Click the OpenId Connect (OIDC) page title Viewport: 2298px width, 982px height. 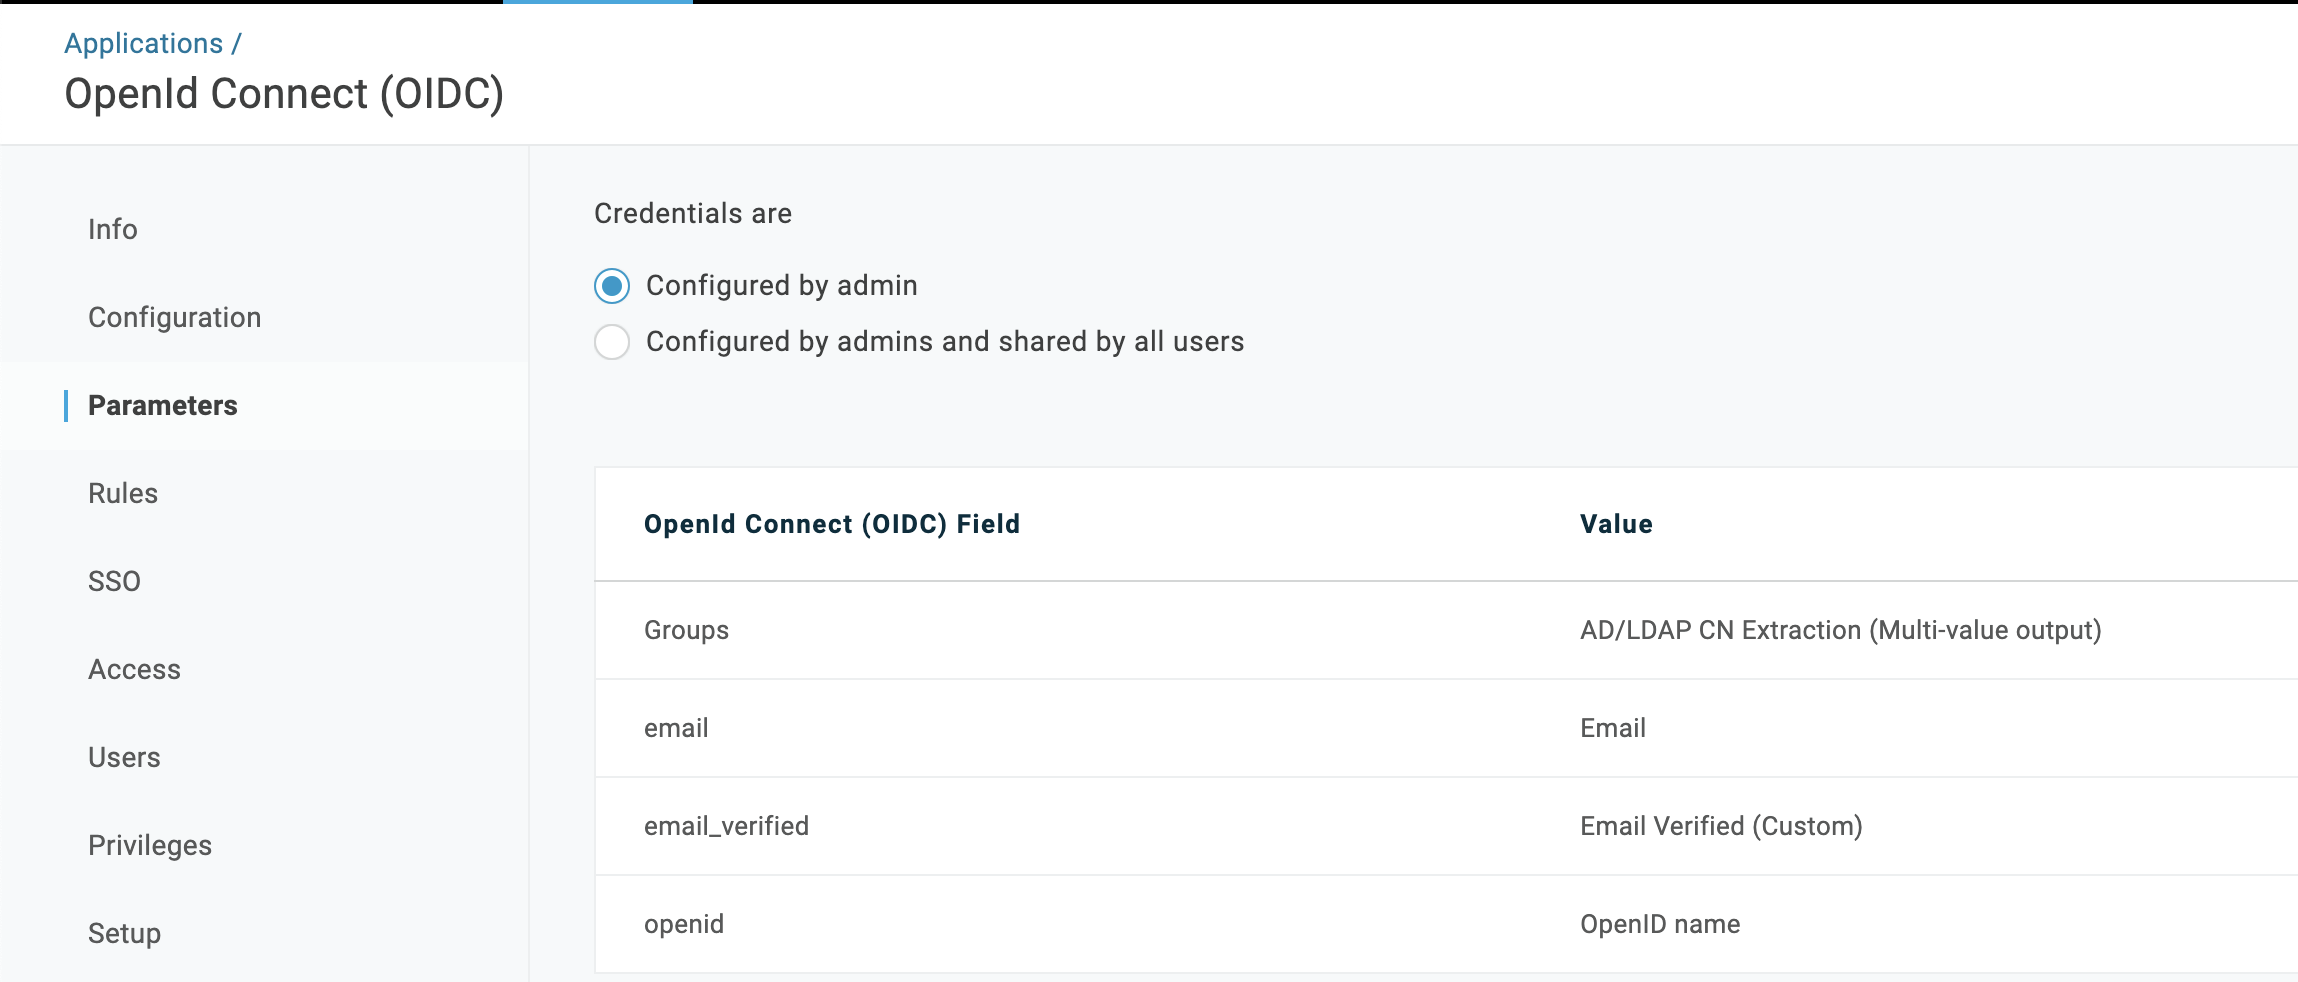click(x=285, y=93)
